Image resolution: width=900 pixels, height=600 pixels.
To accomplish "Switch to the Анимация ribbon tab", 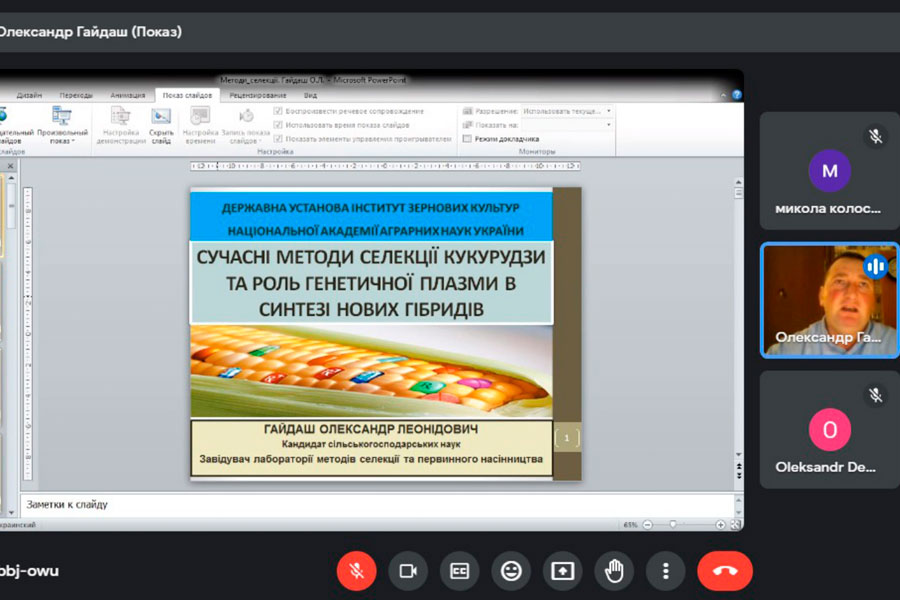I will pyautogui.click(x=127, y=95).
